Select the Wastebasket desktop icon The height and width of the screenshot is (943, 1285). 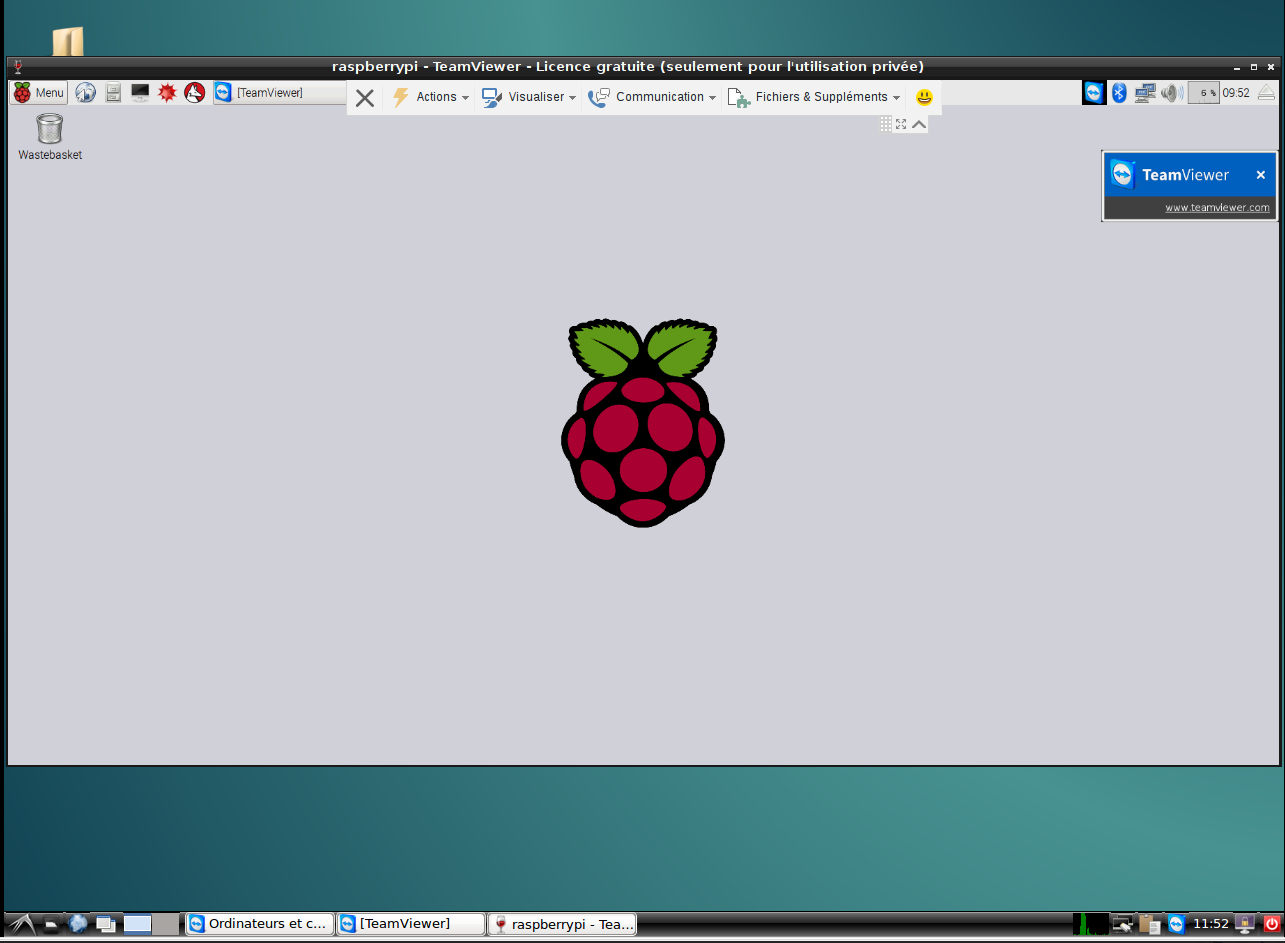(x=50, y=137)
